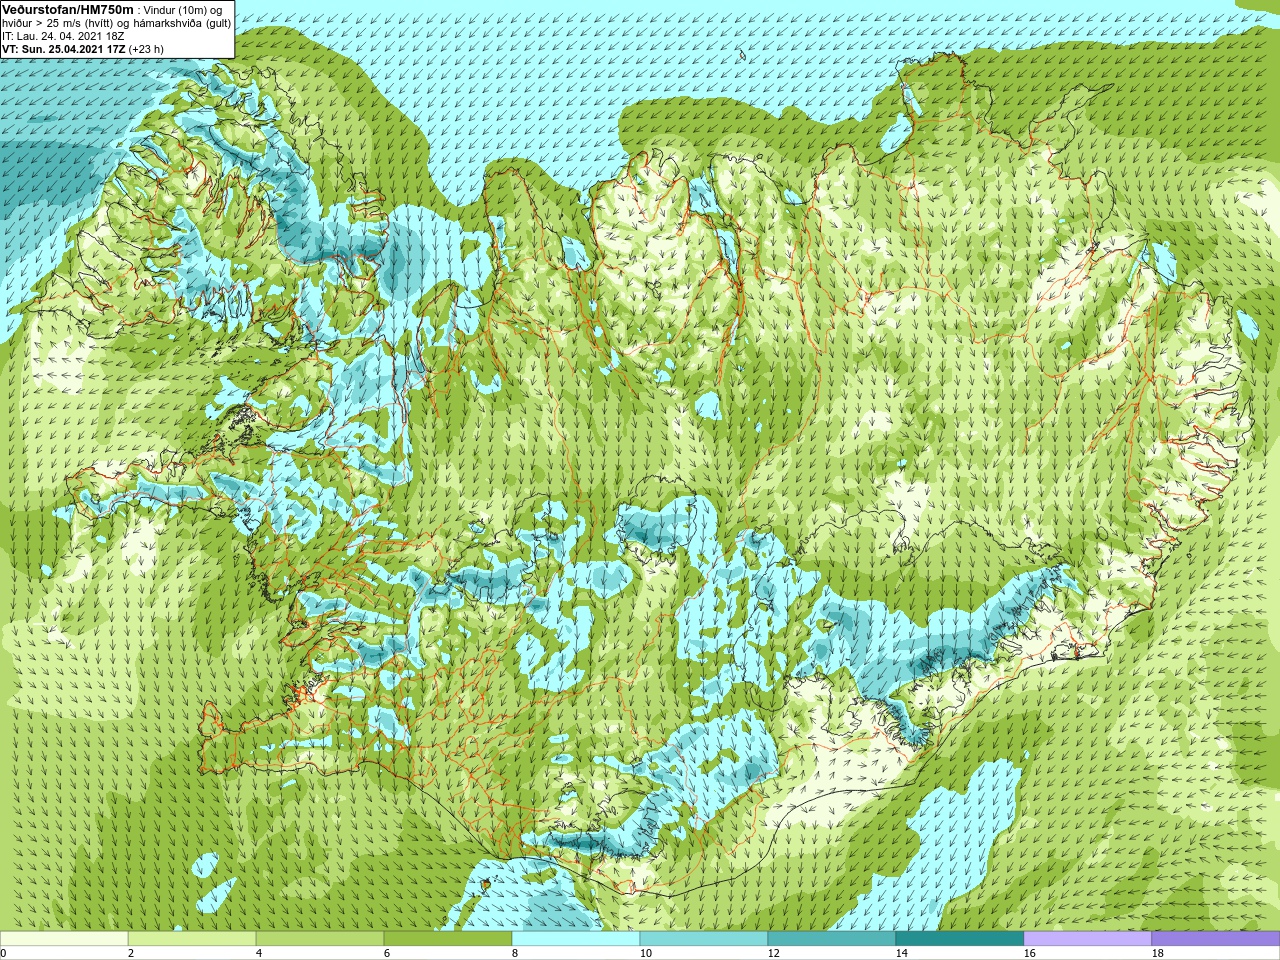Click the "hviður > 25 m/s (hvítt)" text
Image resolution: width=1280 pixels, height=960 pixels.
click(60, 23)
